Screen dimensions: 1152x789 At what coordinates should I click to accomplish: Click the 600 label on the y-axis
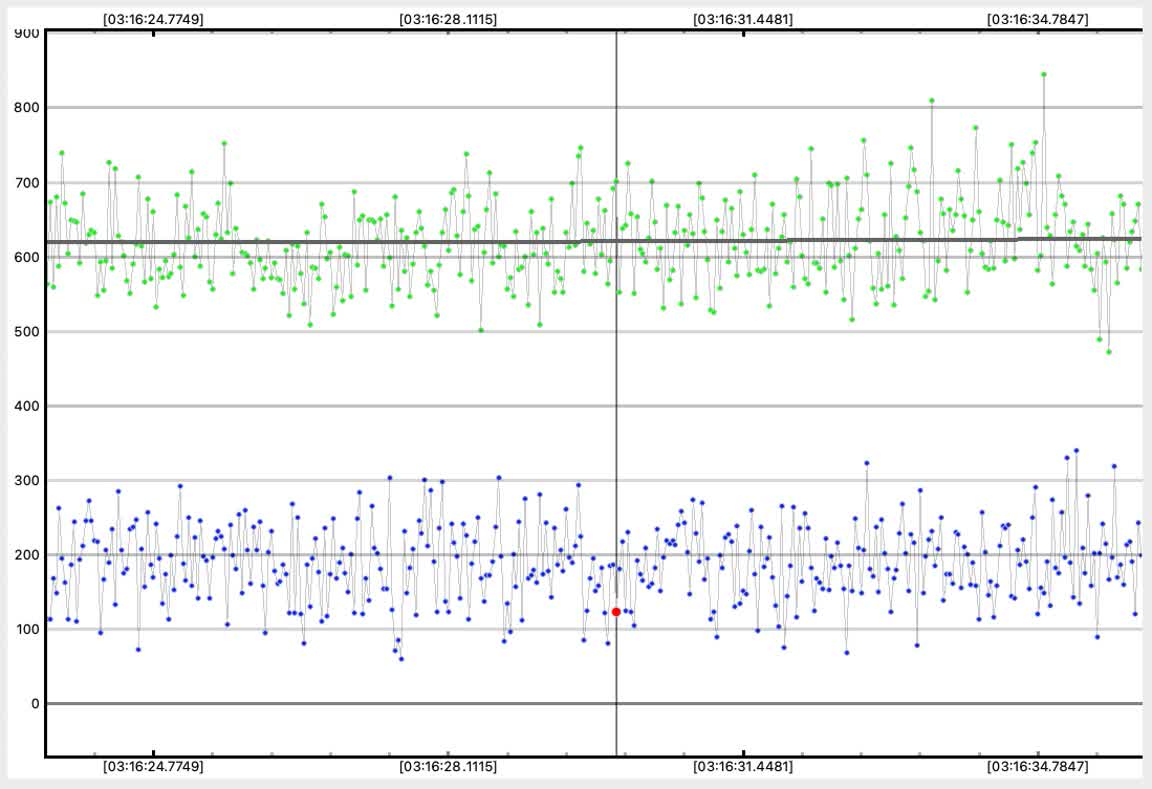27,257
